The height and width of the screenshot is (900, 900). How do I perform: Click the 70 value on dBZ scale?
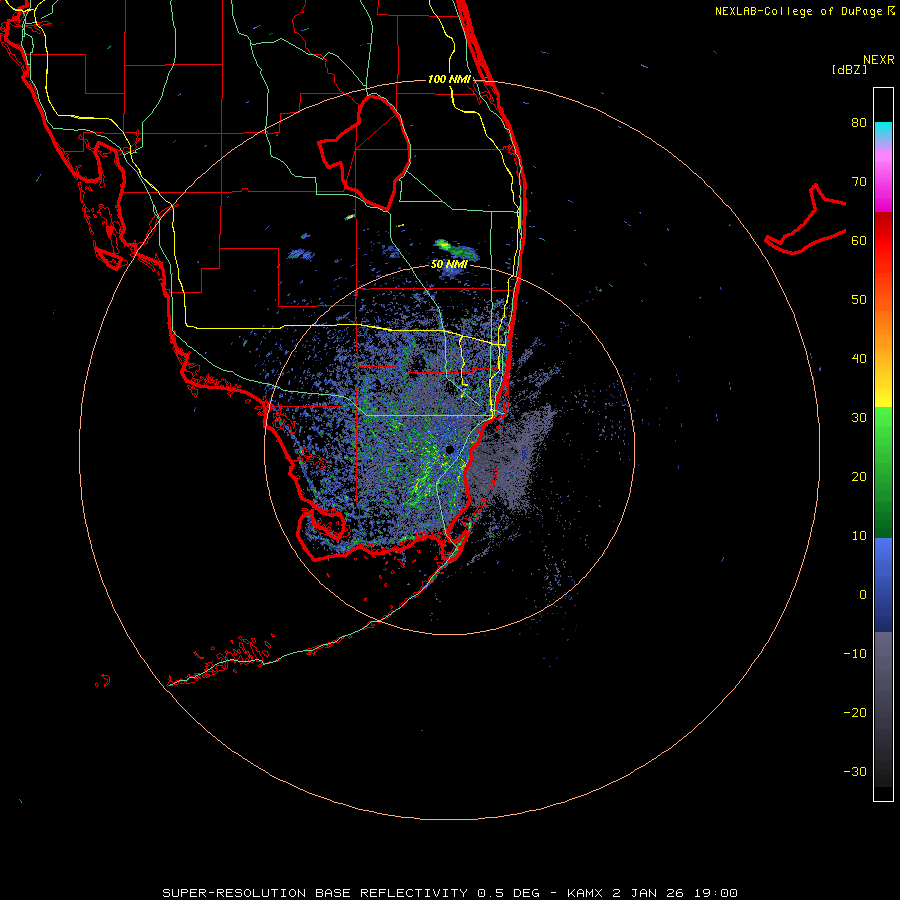(x=859, y=182)
